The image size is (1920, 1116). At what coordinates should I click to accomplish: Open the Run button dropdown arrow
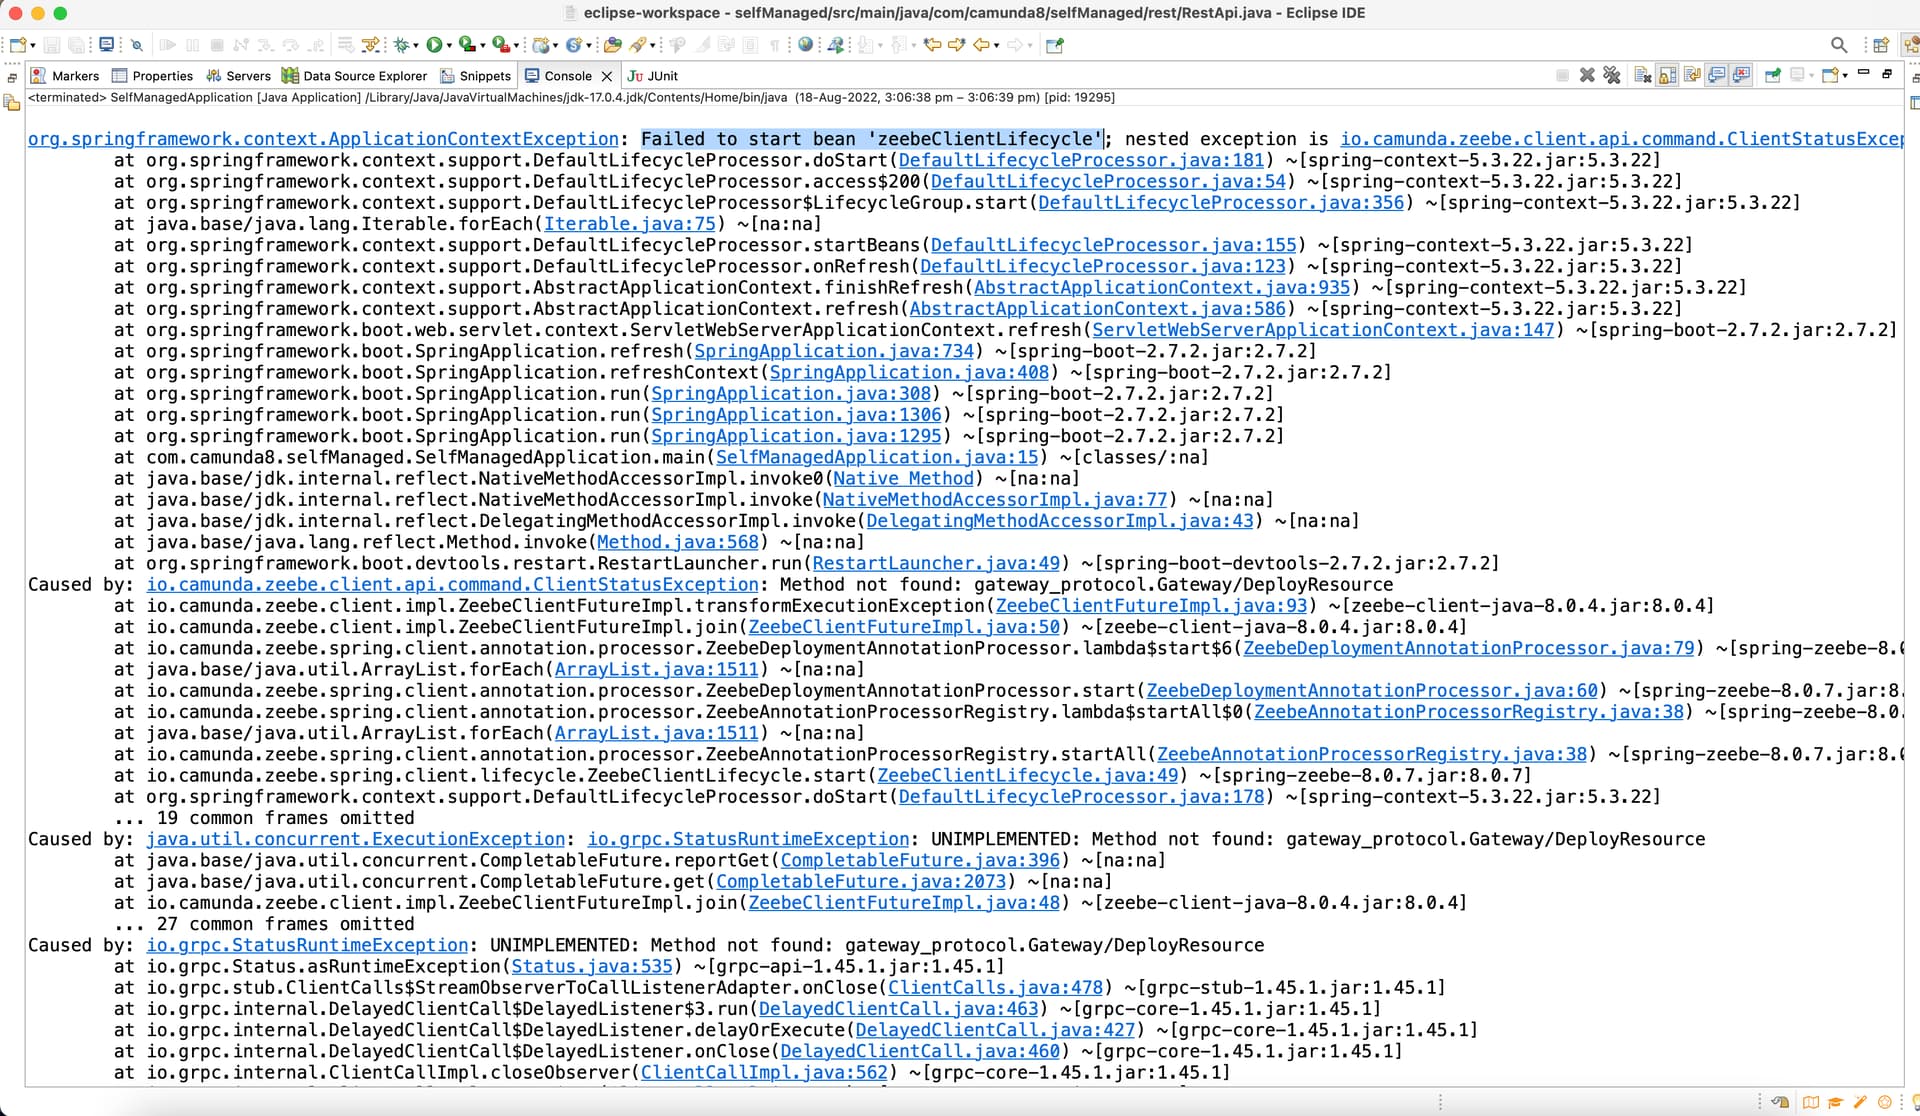pos(449,45)
